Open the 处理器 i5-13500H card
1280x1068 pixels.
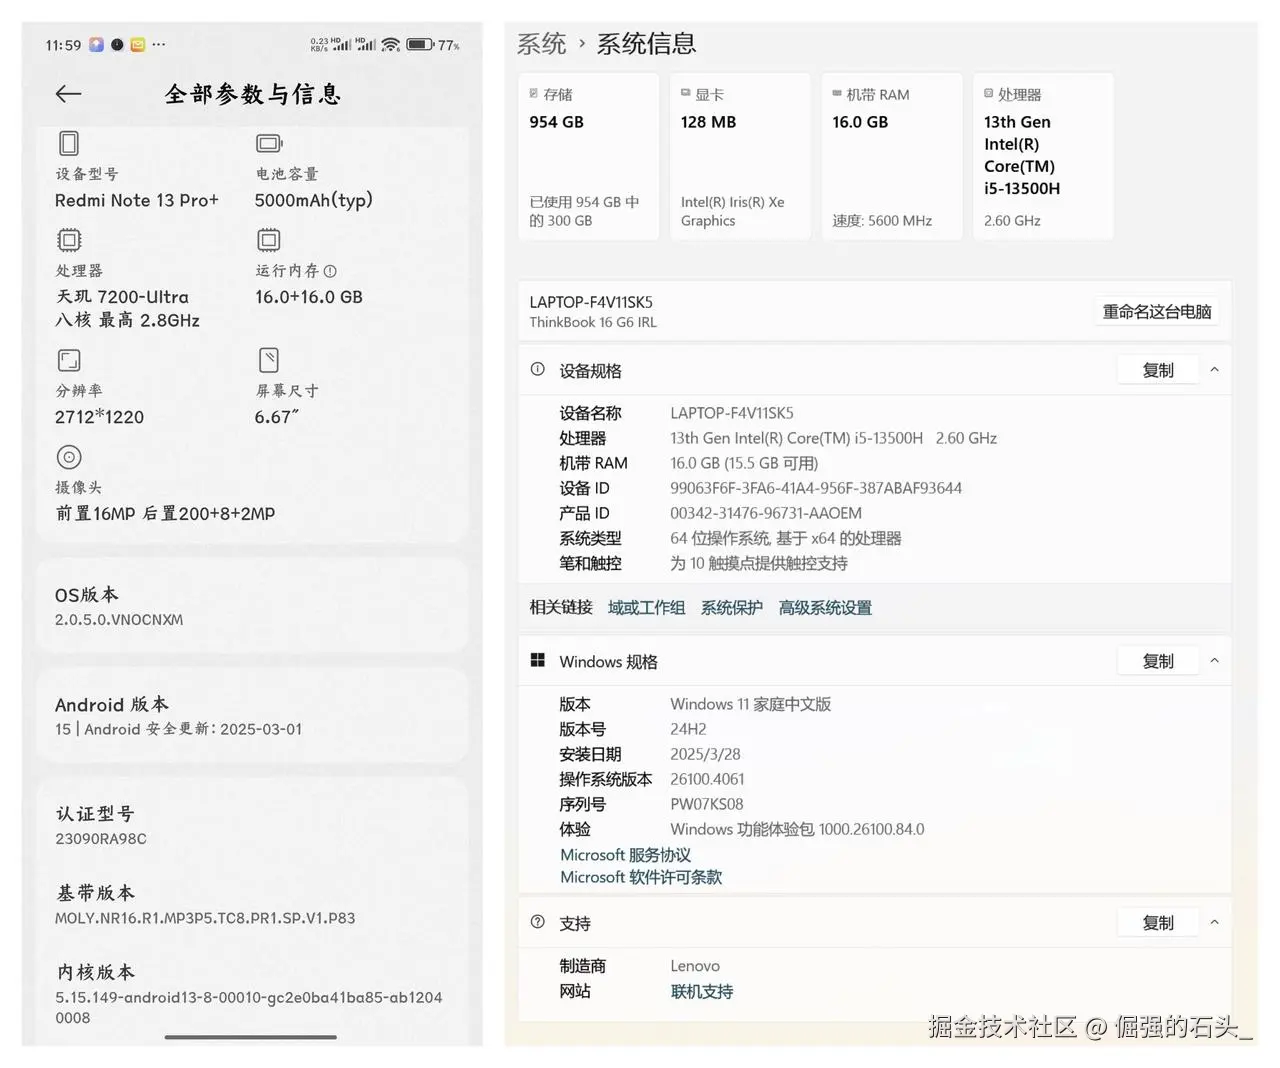pos(1043,156)
